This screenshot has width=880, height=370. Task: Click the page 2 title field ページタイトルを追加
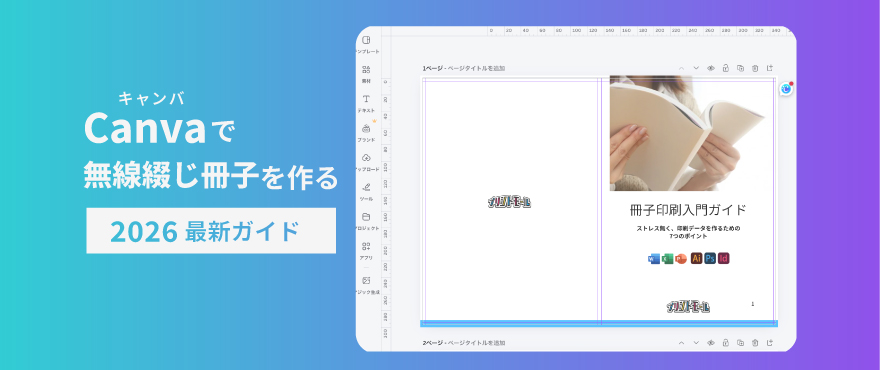[476, 342]
